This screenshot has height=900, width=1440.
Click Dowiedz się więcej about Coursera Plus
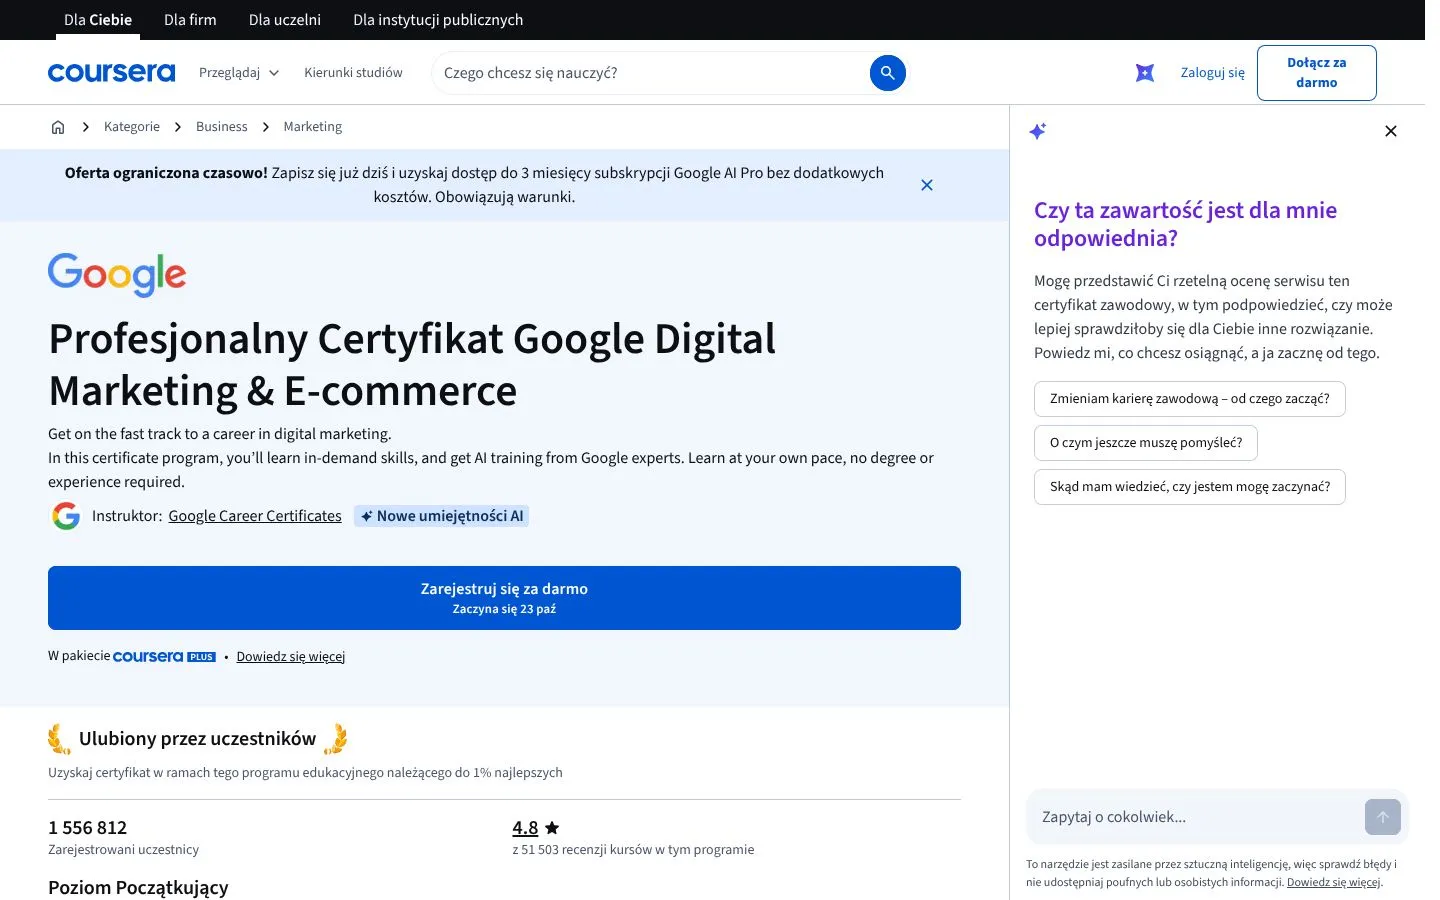coord(291,657)
